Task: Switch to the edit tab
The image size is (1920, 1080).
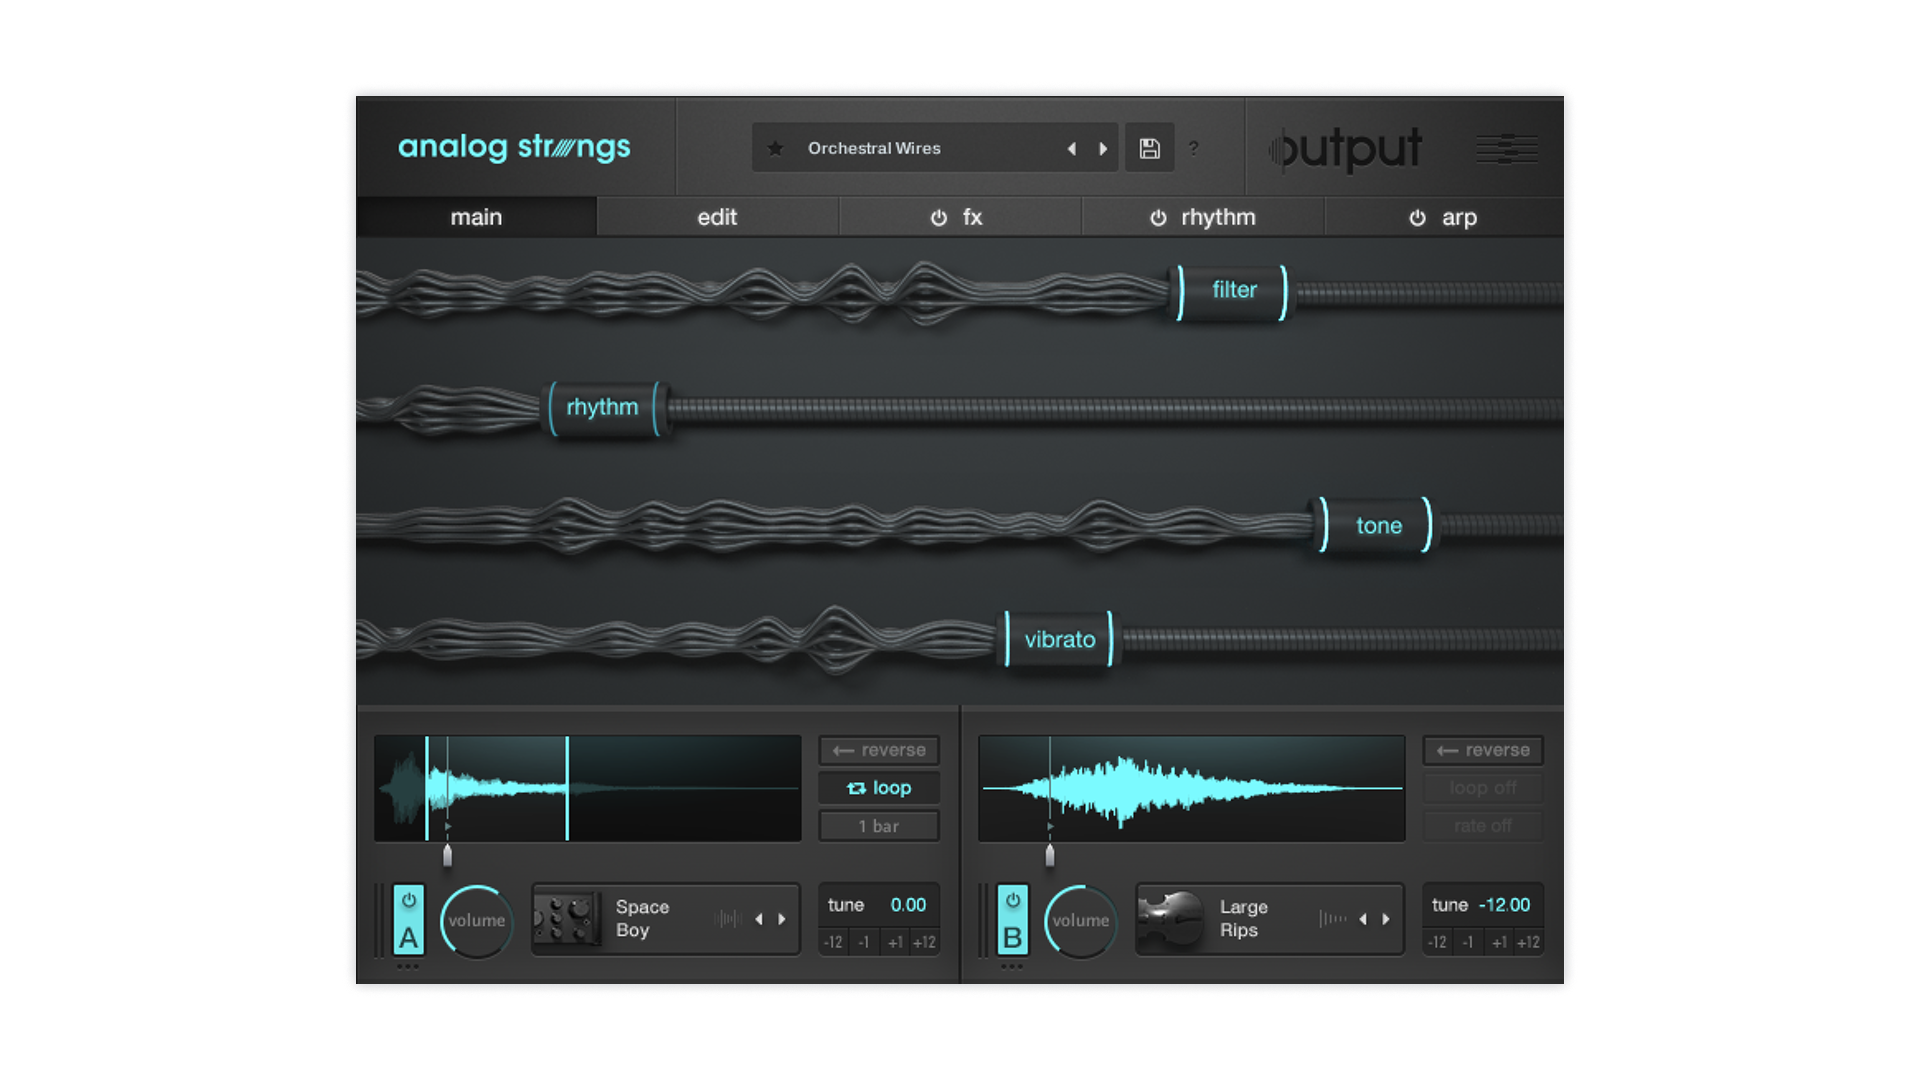Action: pos(717,217)
